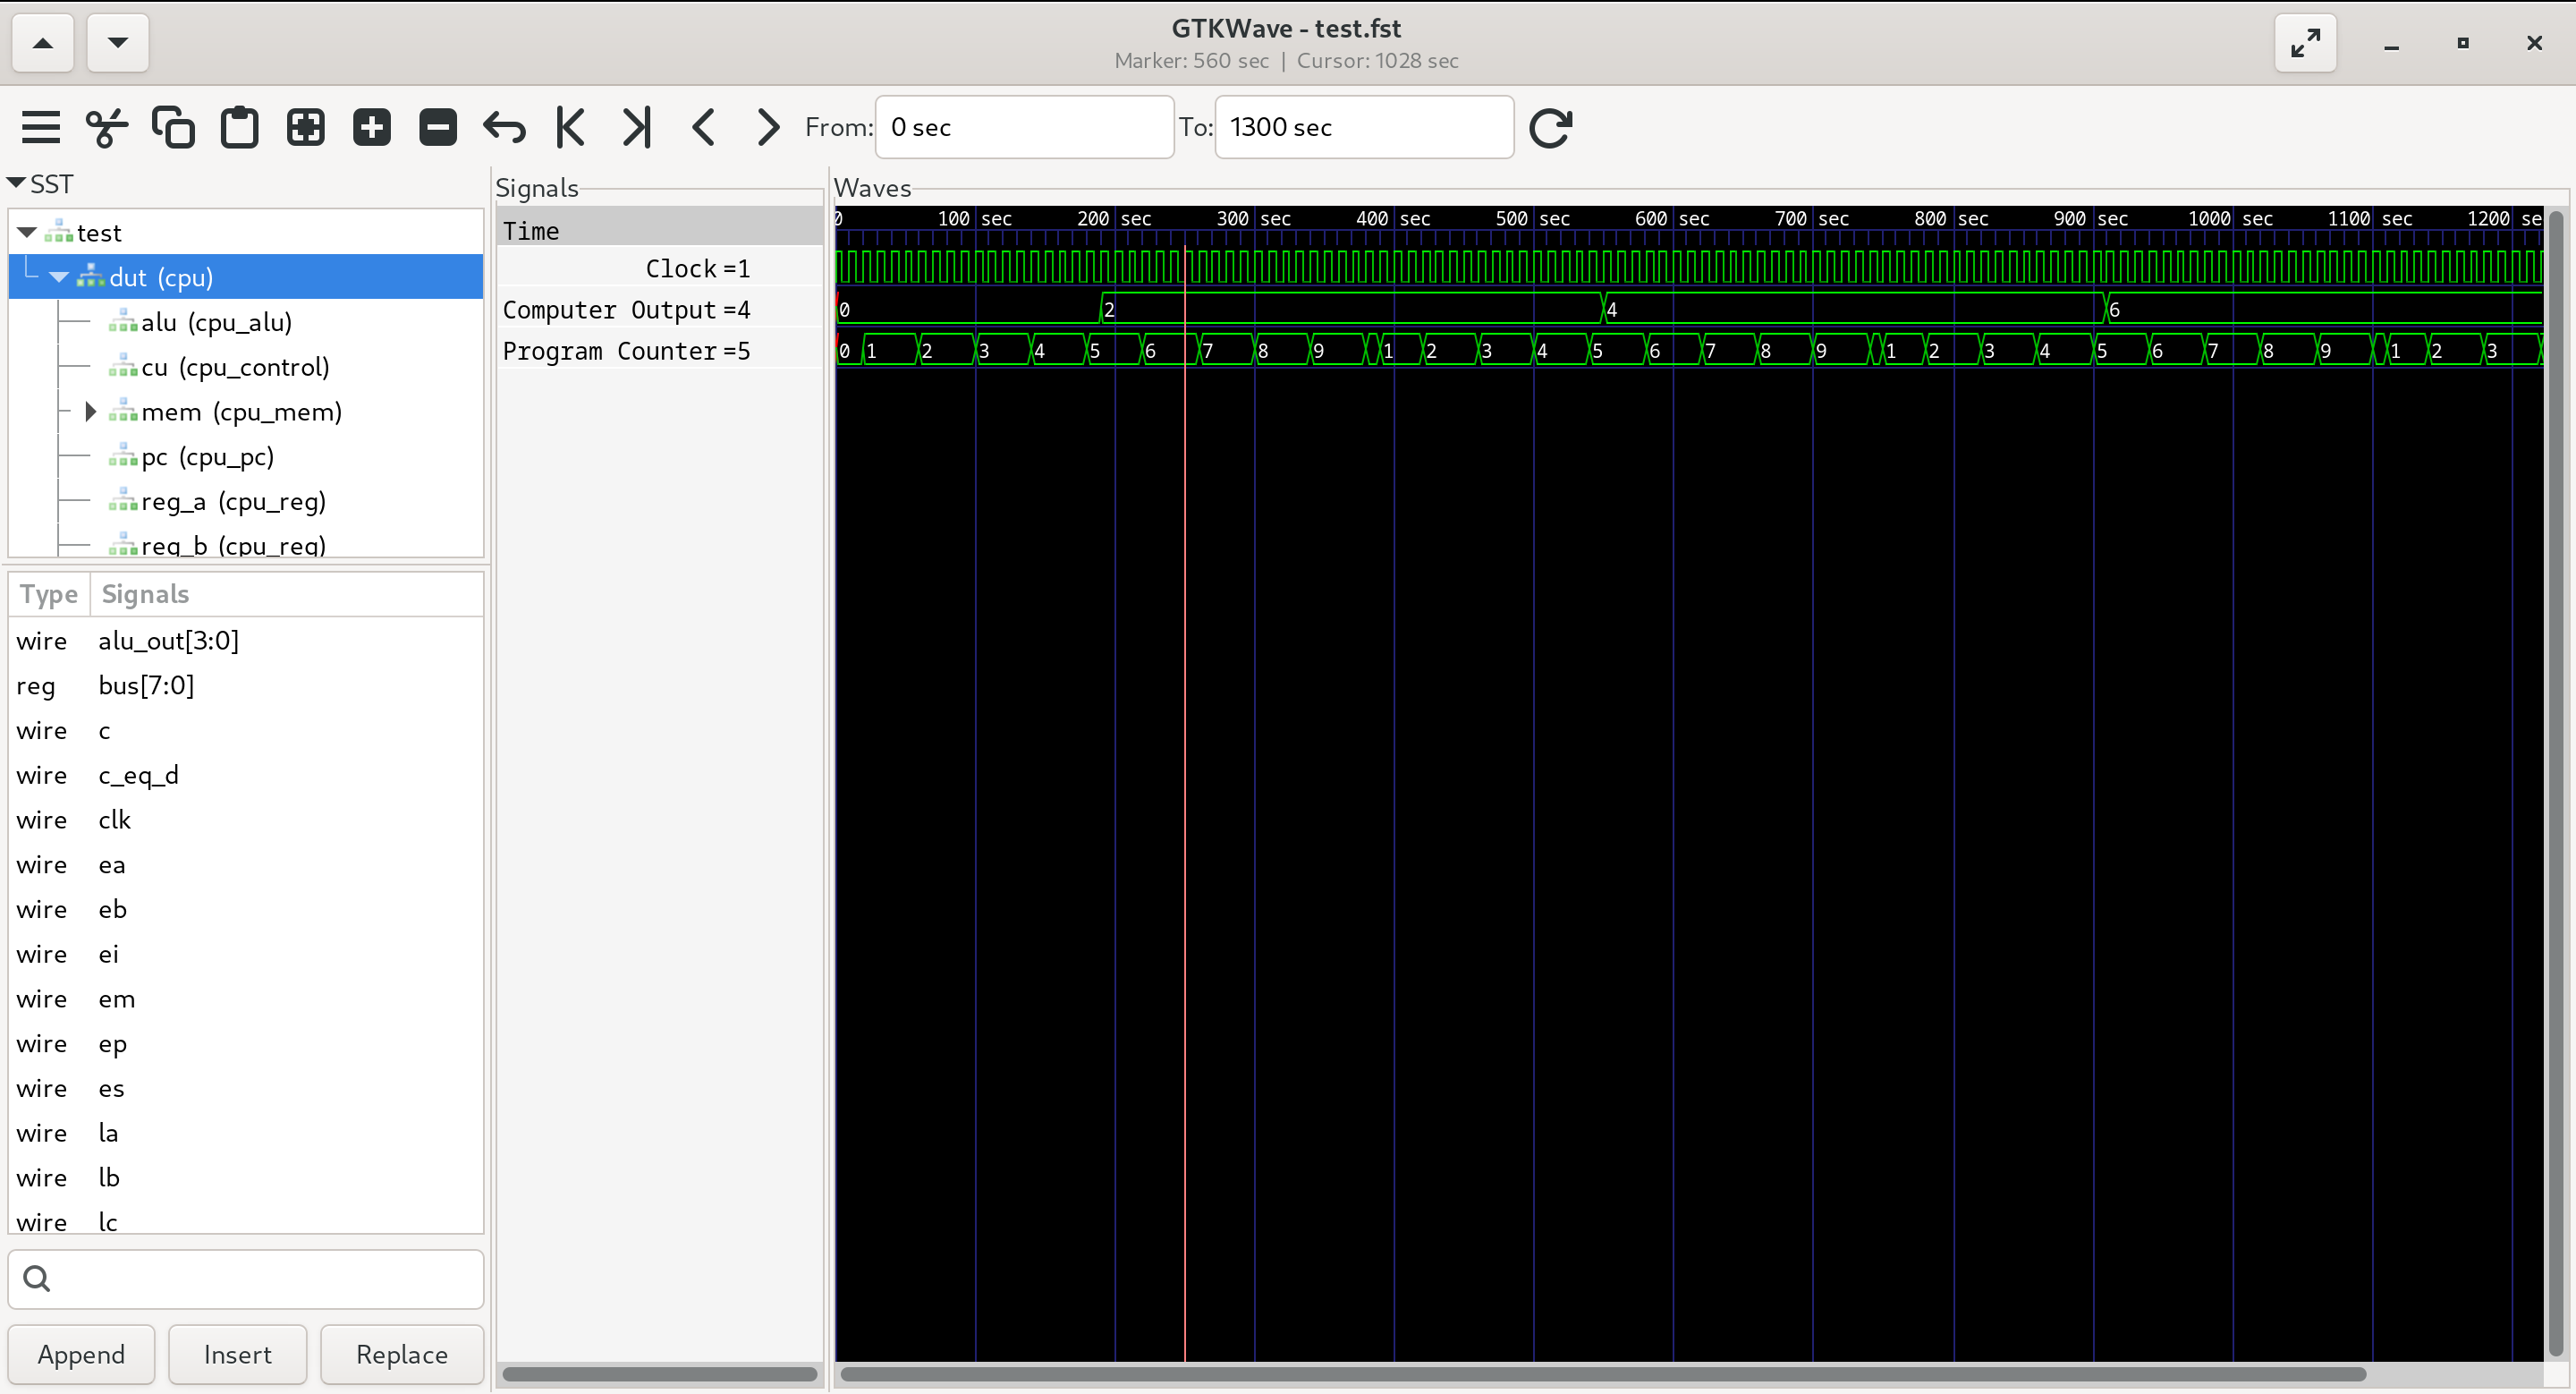Image resolution: width=2576 pixels, height=1394 pixels.
Task: Expand the mem (cpu_mem) tree node
Action: point(90,411)
